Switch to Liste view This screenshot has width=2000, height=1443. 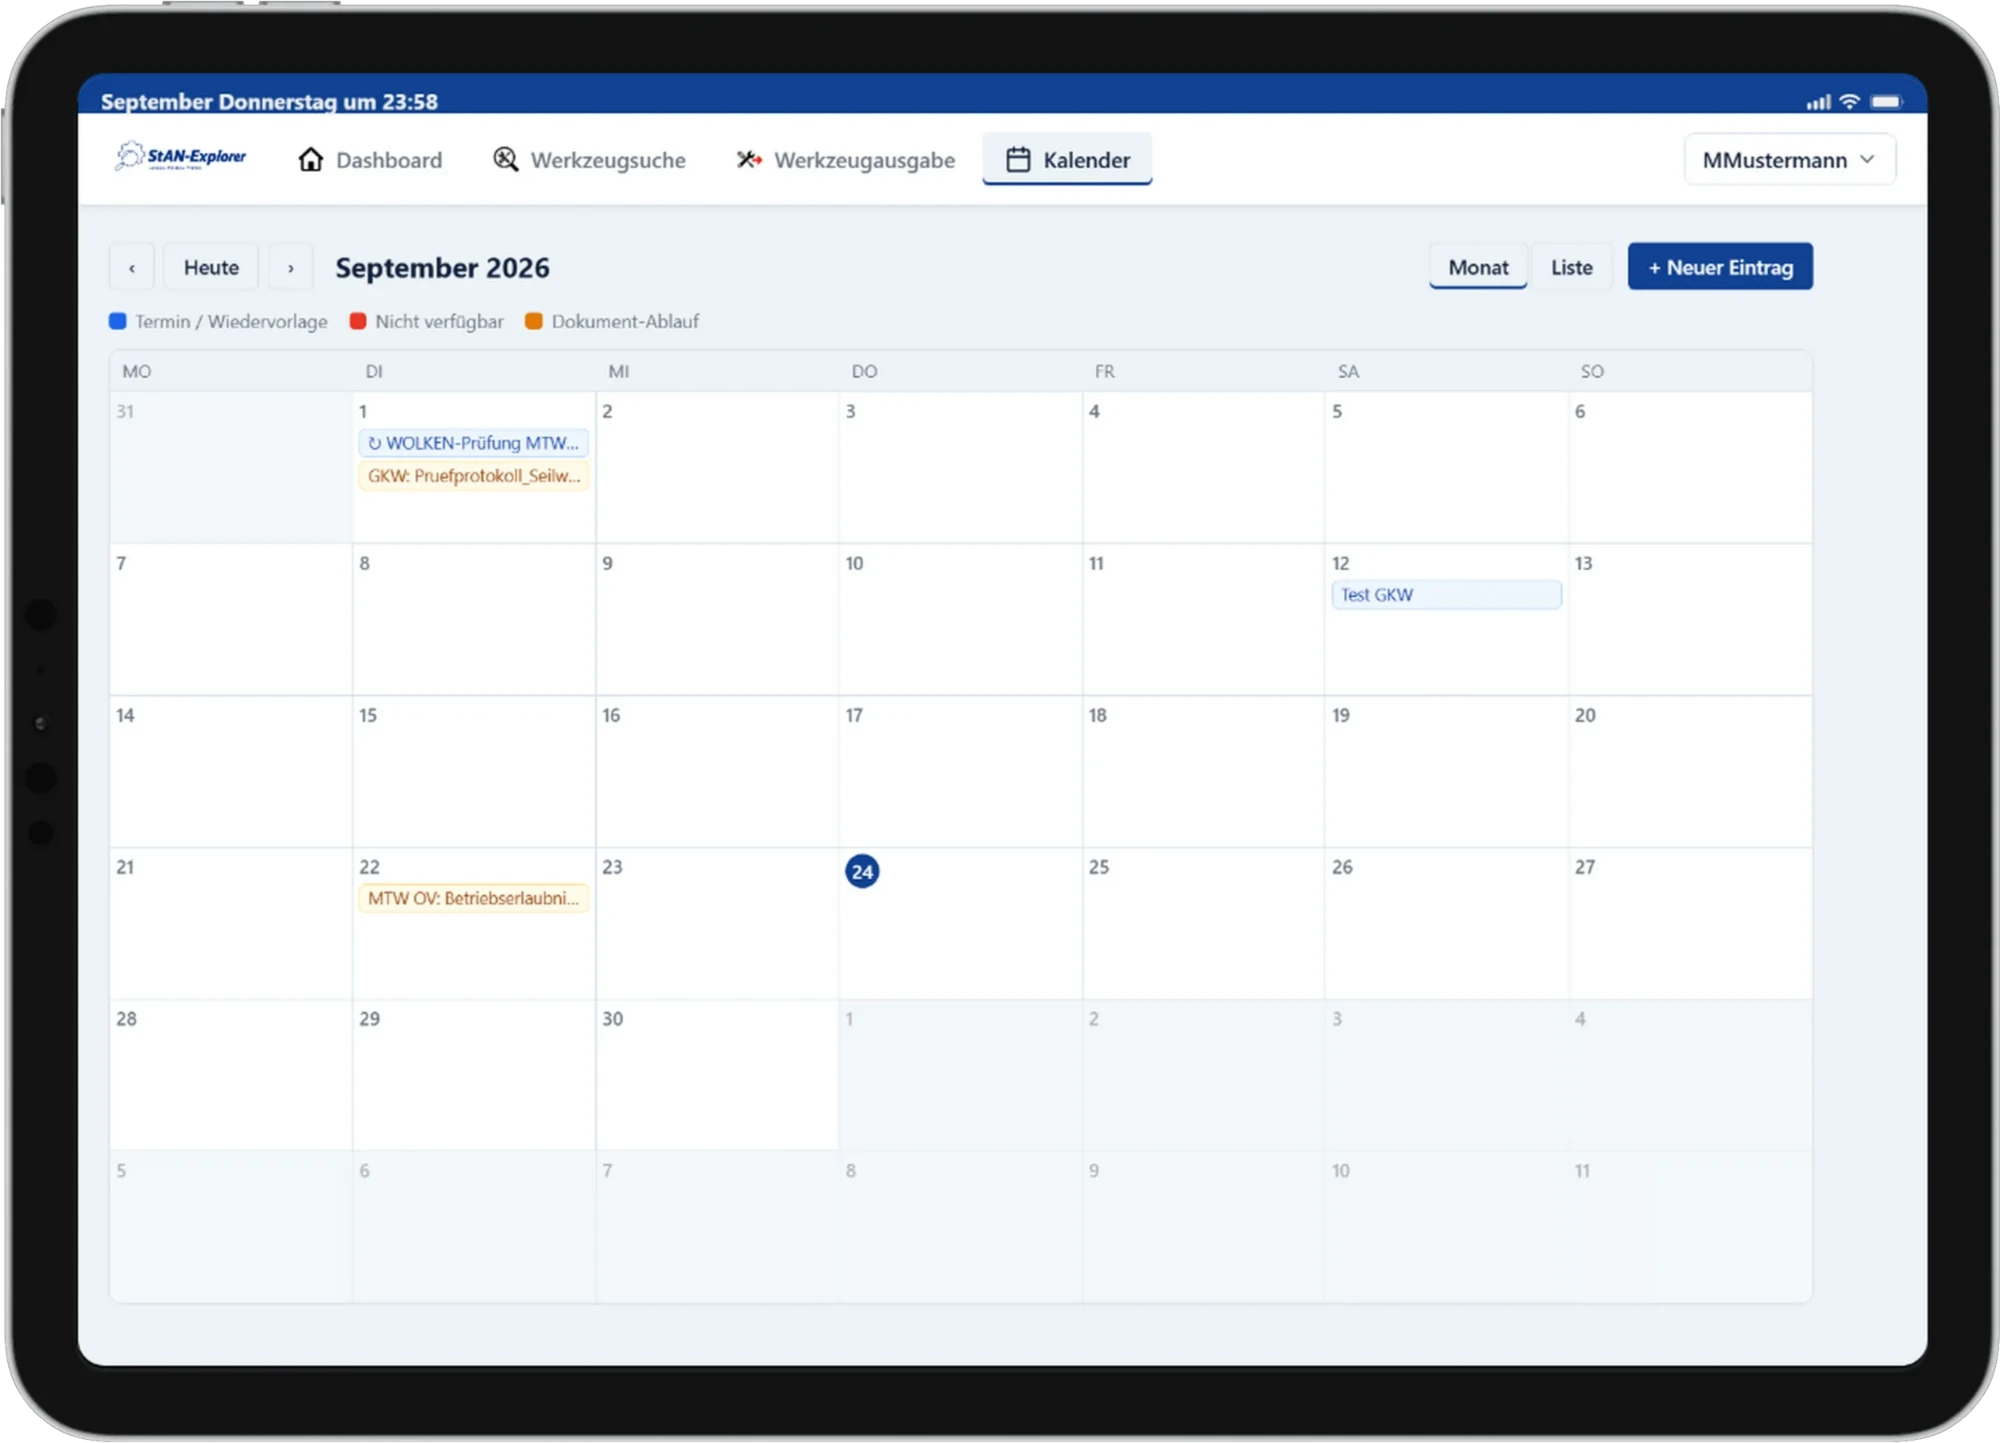[x=1572, y=268]
